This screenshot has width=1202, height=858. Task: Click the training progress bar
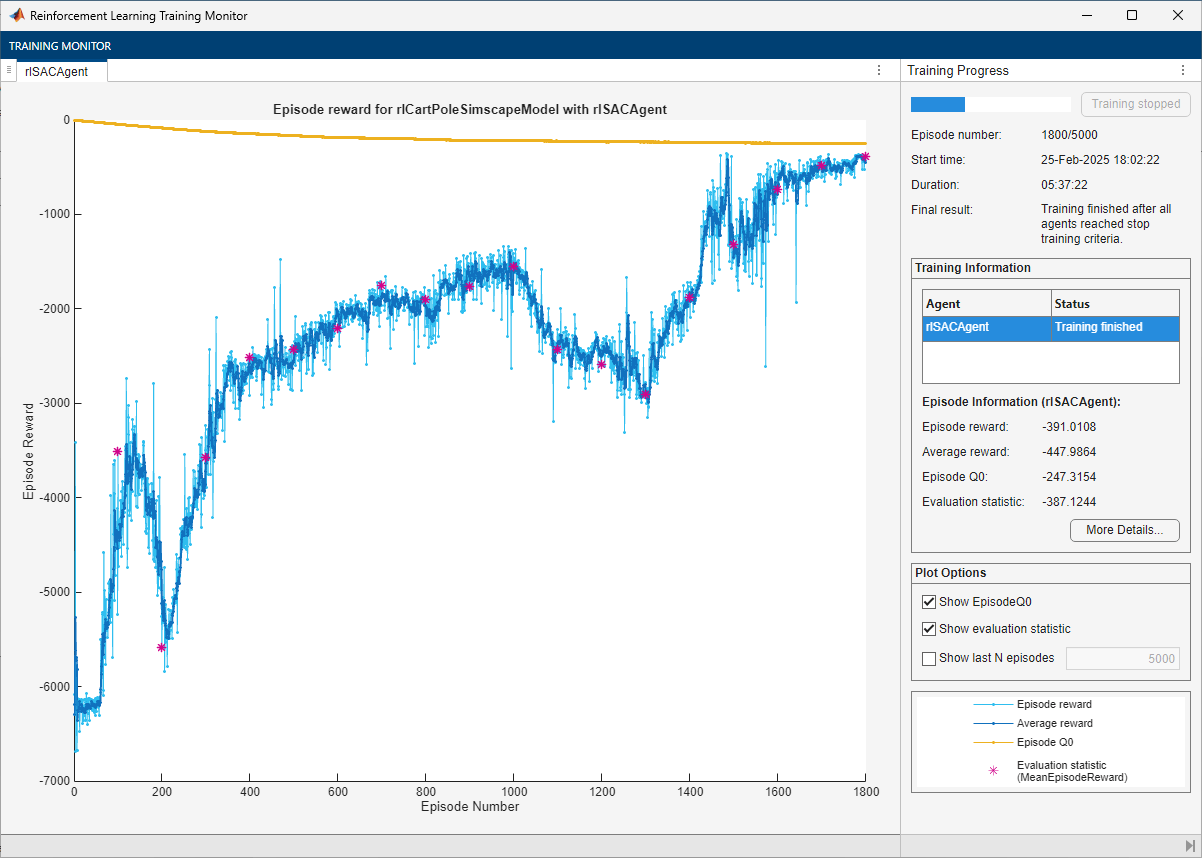point(990,104)
